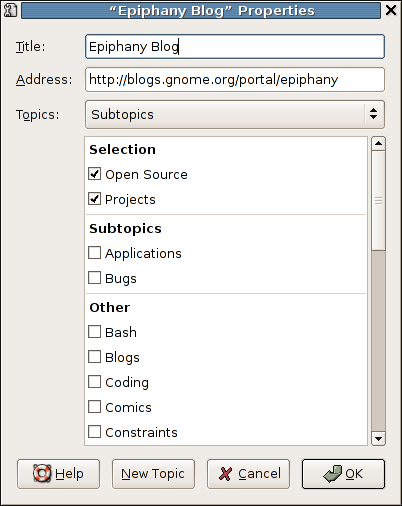
Task: Click the New Topic button
Action: point(153,474)
